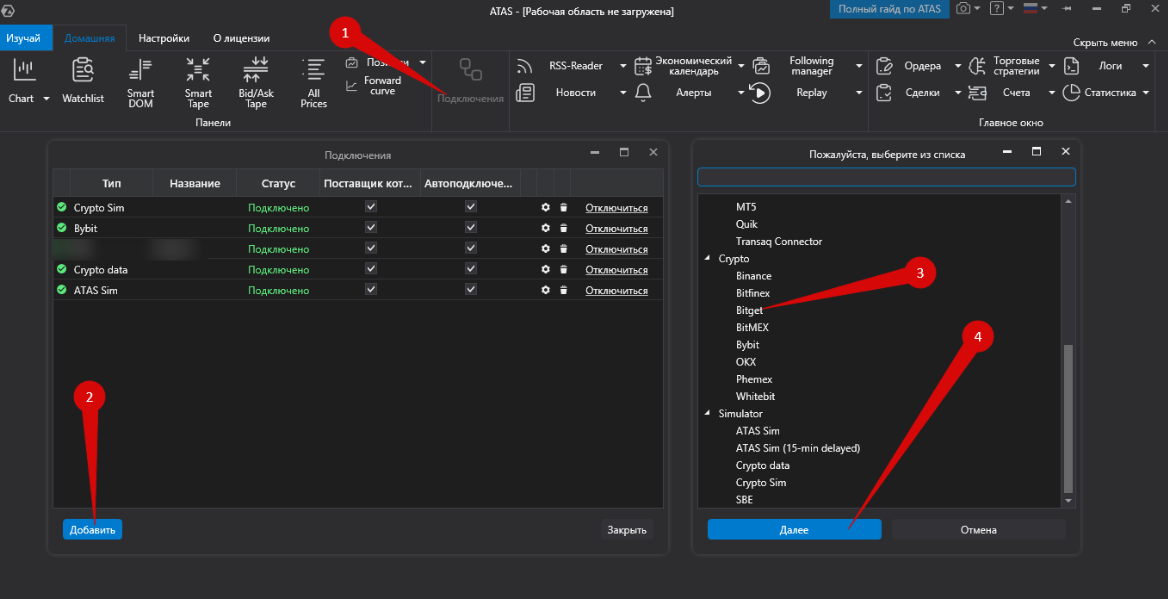Toggle autoconnect checkbox for Crypto Sim

[x=471, y=206]
